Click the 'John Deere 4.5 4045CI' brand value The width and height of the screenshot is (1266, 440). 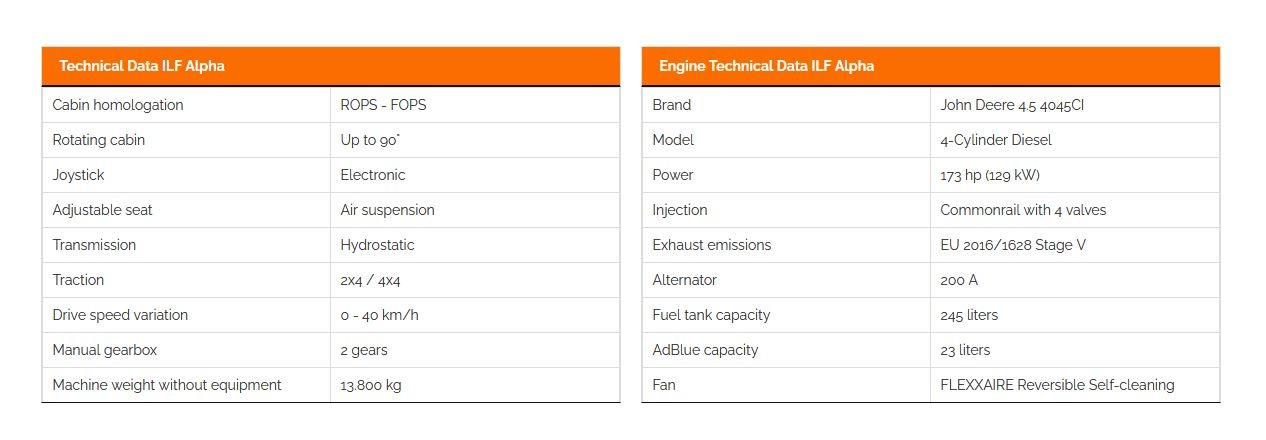pos(1012,105)
